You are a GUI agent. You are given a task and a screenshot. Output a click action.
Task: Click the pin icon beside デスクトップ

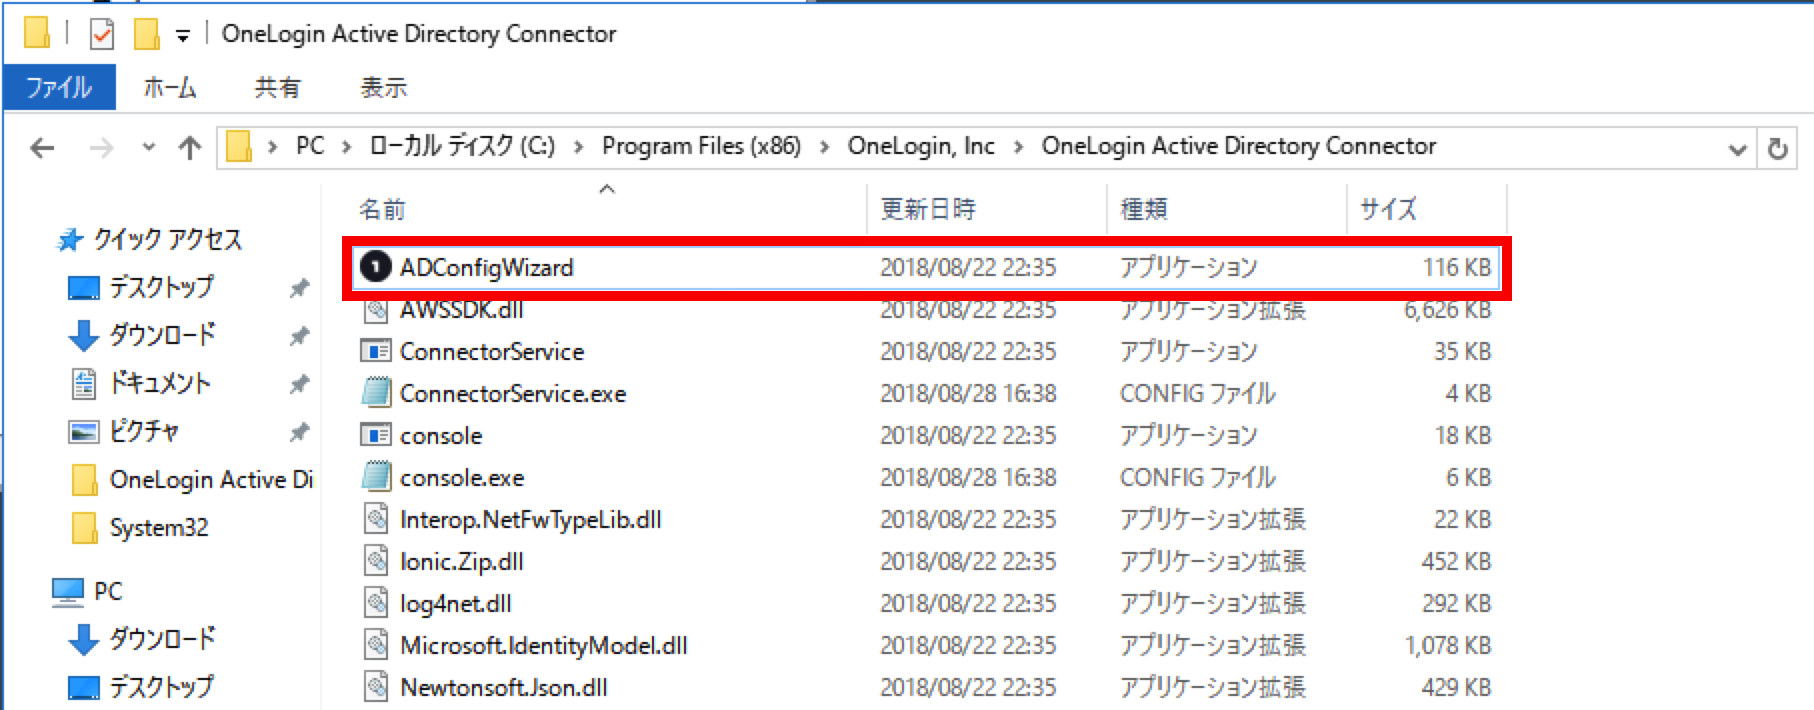[x=298, y=289]
